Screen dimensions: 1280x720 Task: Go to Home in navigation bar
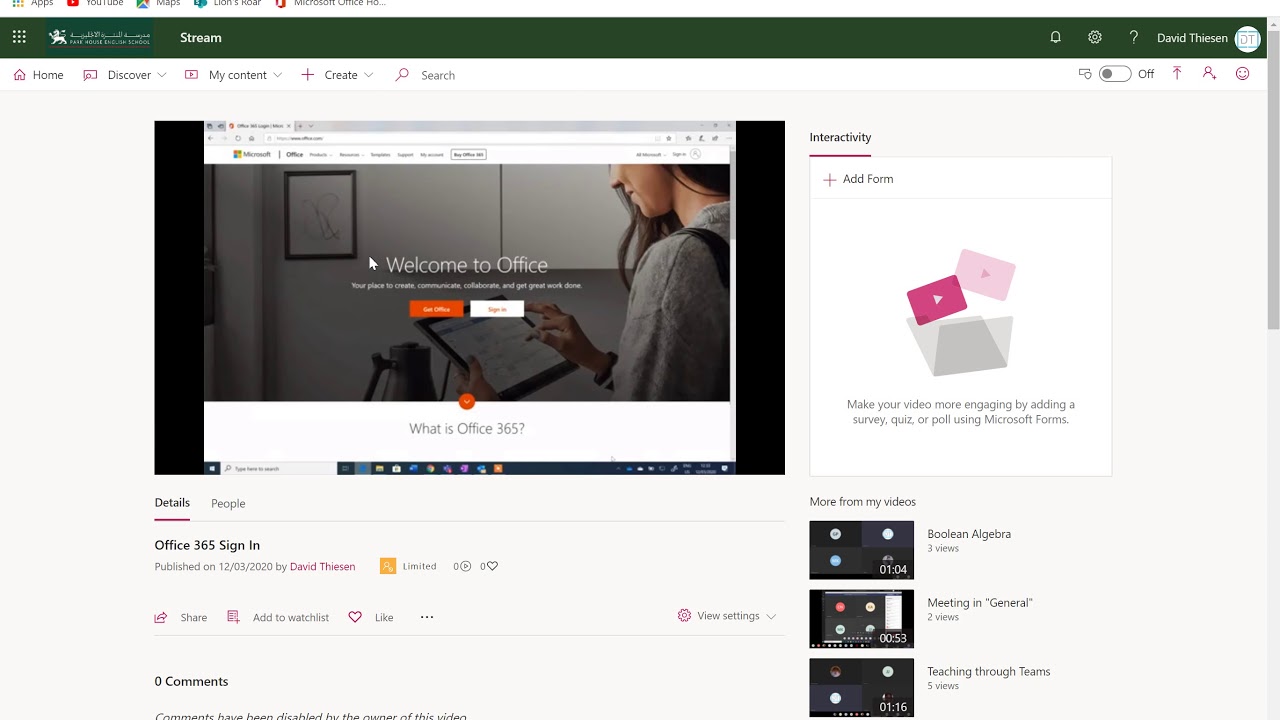39,75
